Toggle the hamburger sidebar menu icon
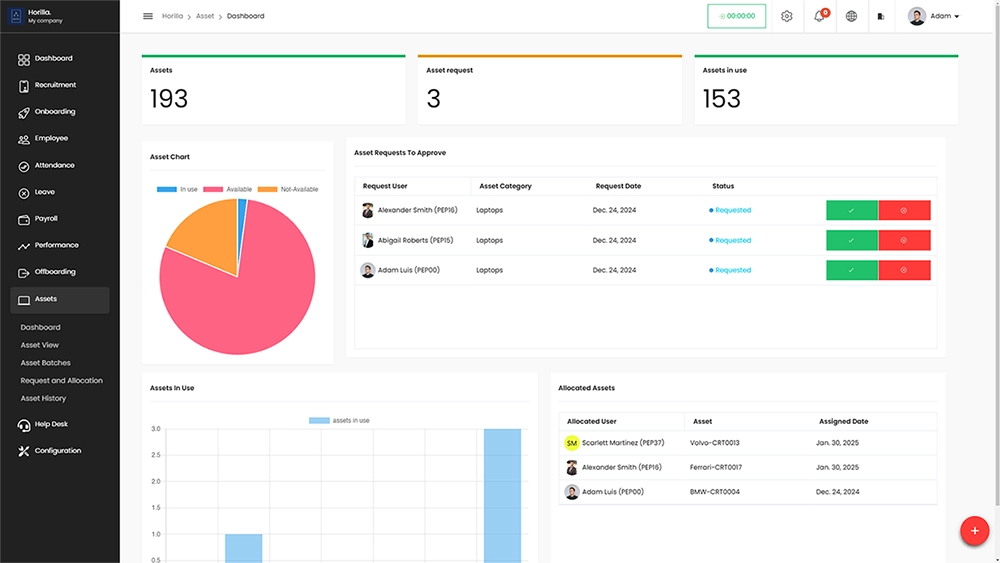Image resolution: width=1000 pixels, height=563 pixels. 148,16
